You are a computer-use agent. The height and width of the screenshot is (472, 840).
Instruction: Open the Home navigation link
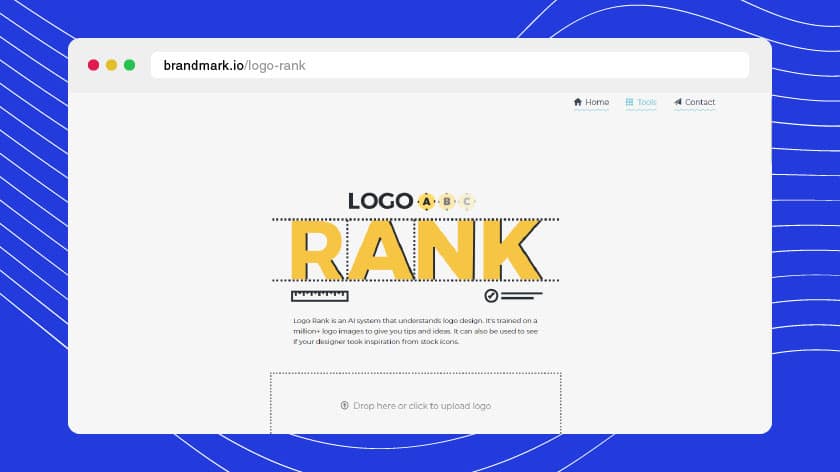[x=591, y=102]
